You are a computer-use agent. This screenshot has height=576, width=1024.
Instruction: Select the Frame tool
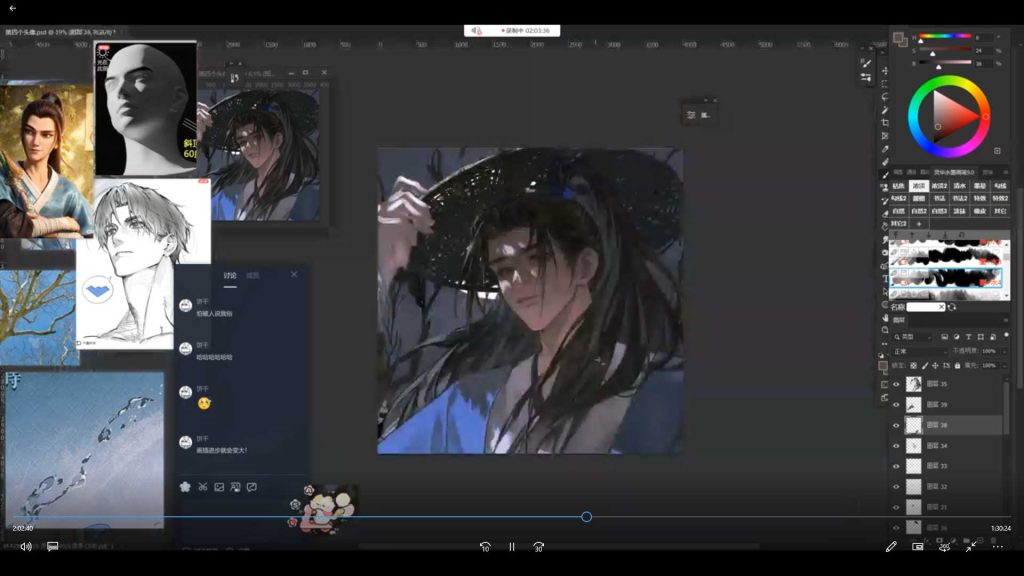coord(885,136)
